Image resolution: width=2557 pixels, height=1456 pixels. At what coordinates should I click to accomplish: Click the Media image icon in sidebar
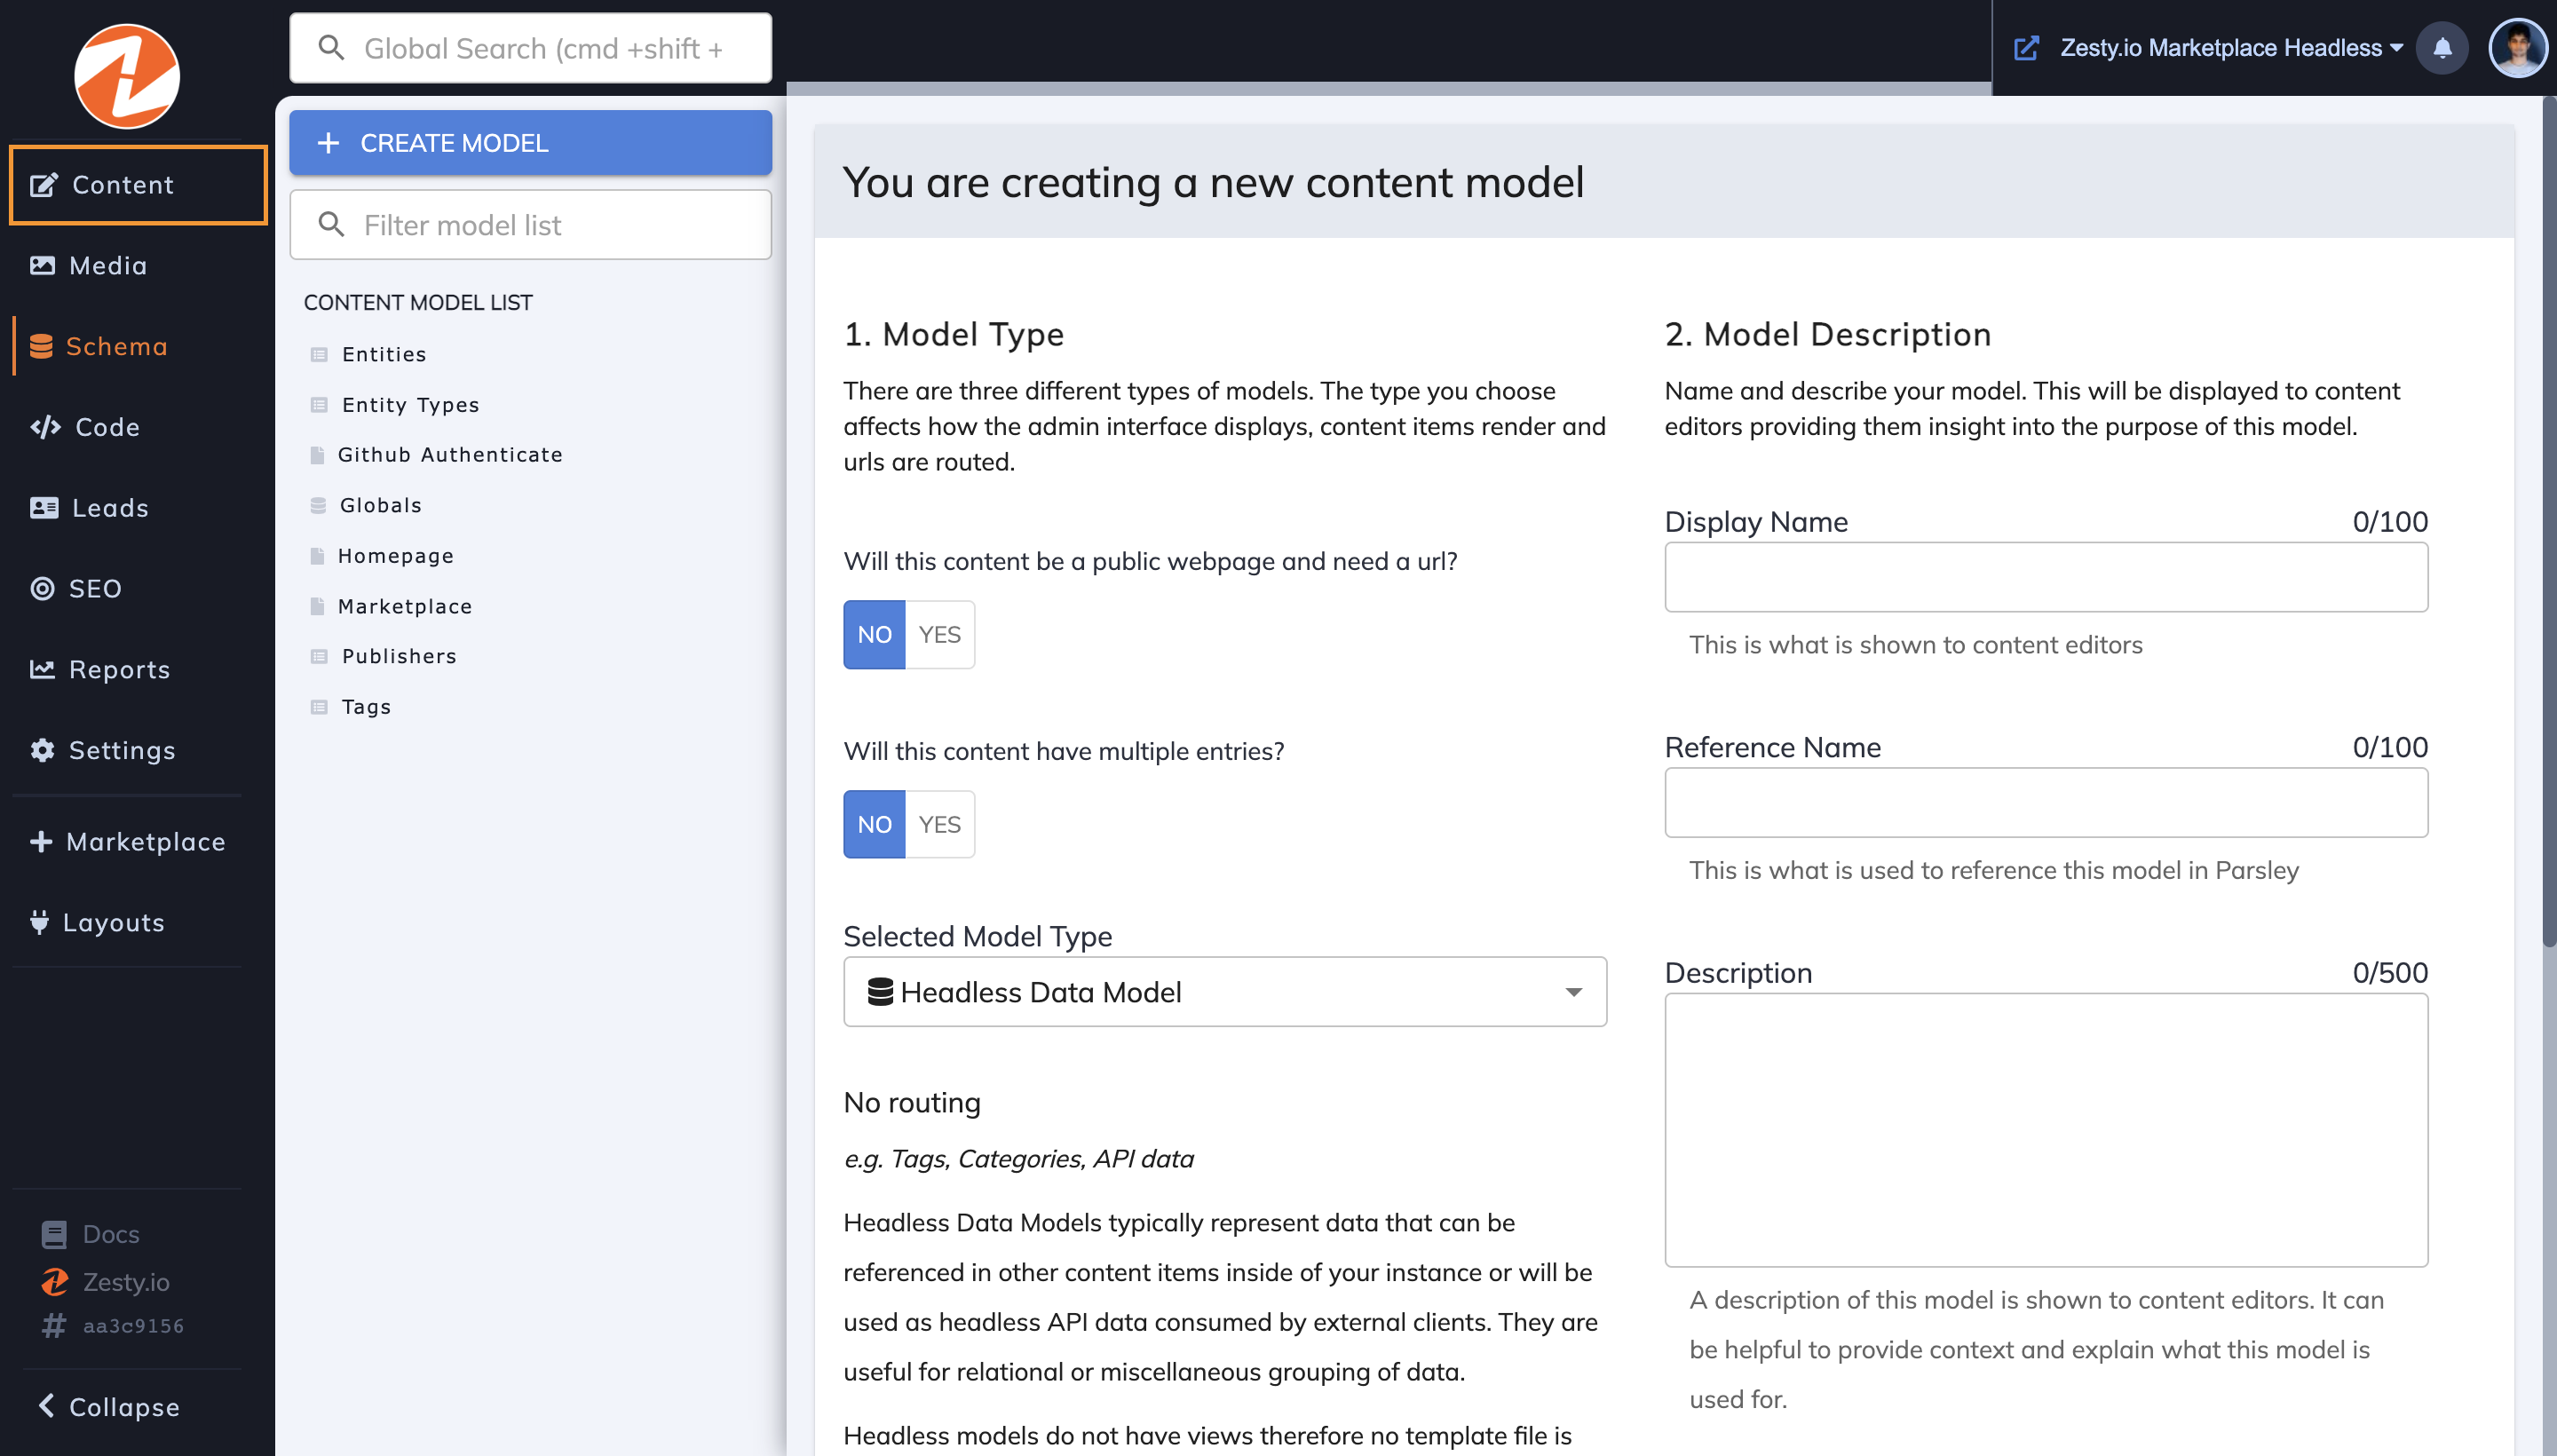(42, 265)
